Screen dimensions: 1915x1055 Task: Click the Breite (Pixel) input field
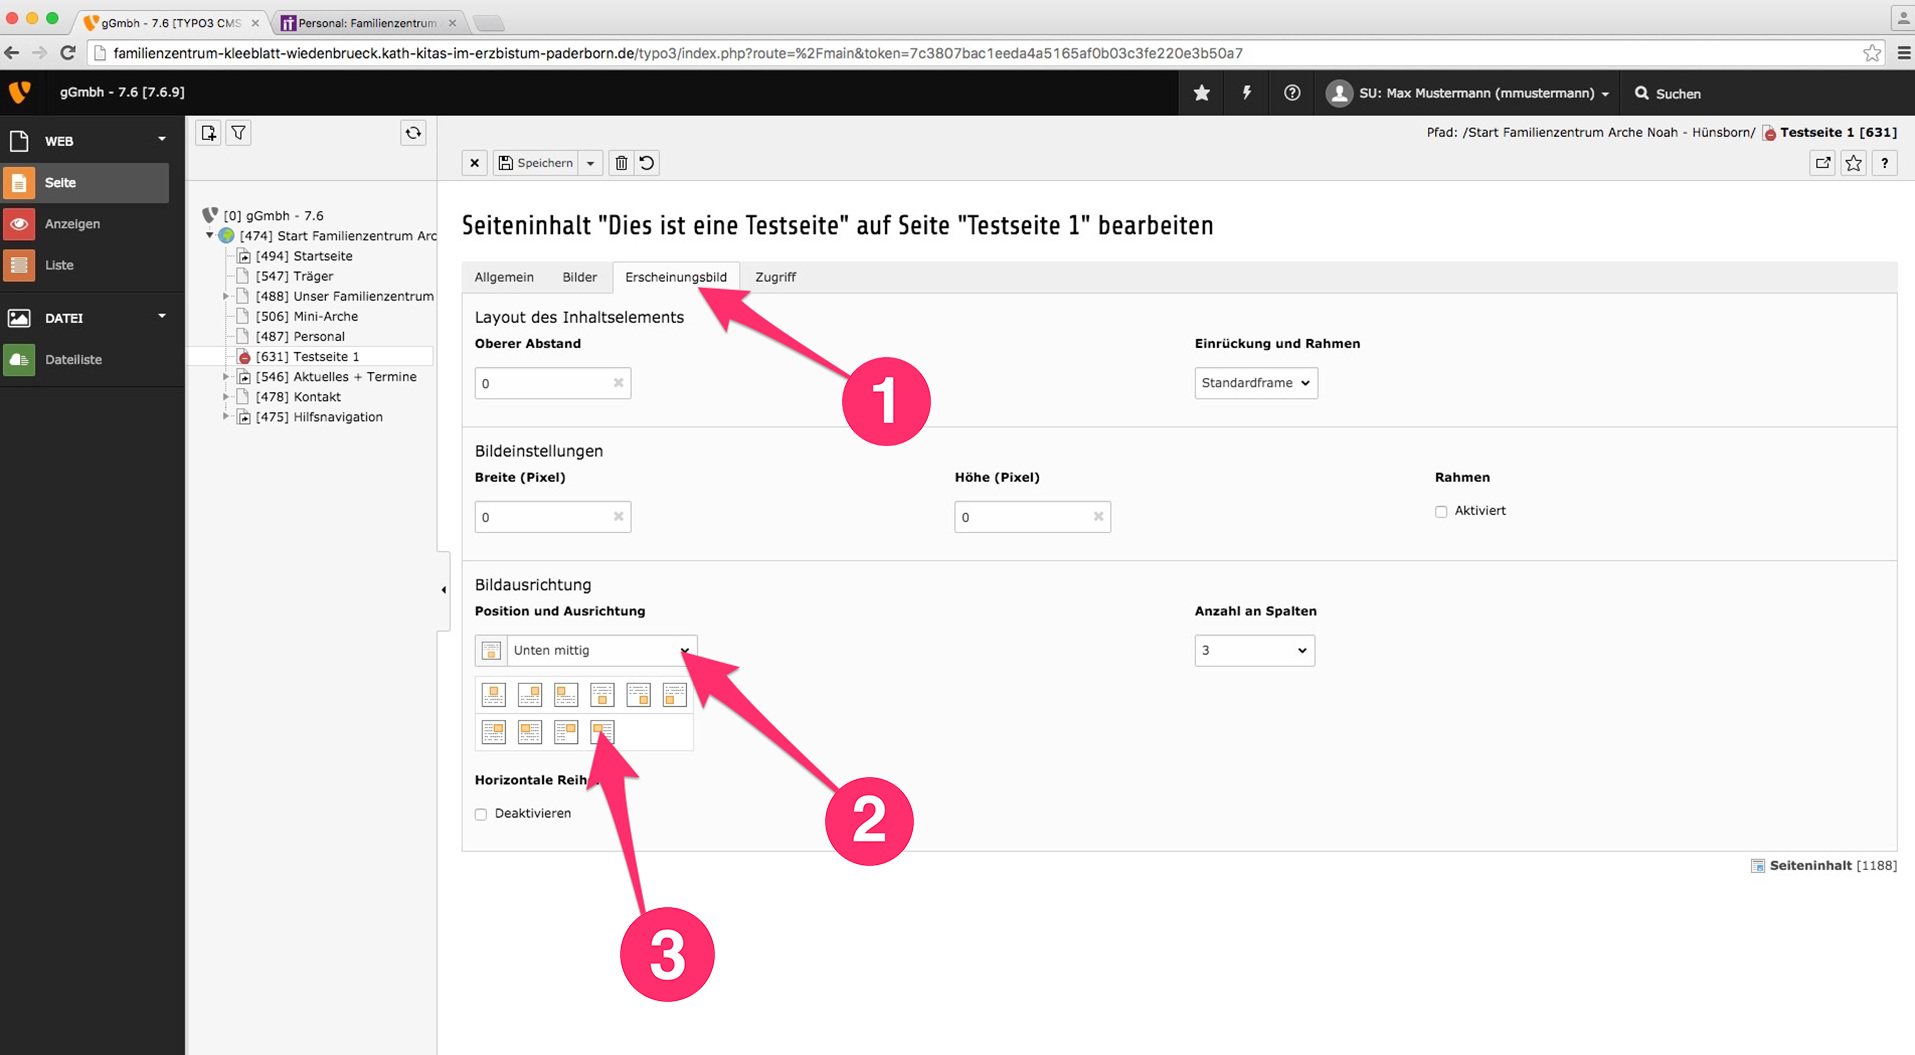coord(544,517)
